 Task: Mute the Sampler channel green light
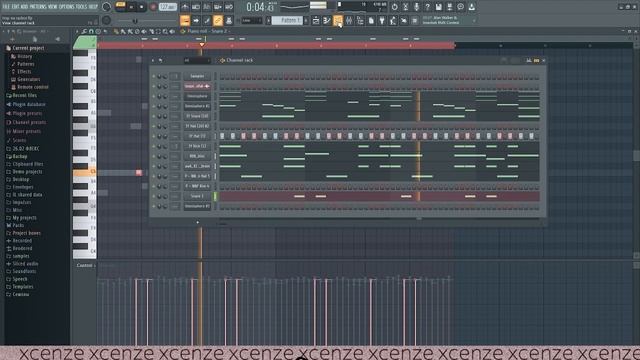[x=154, y=76]
